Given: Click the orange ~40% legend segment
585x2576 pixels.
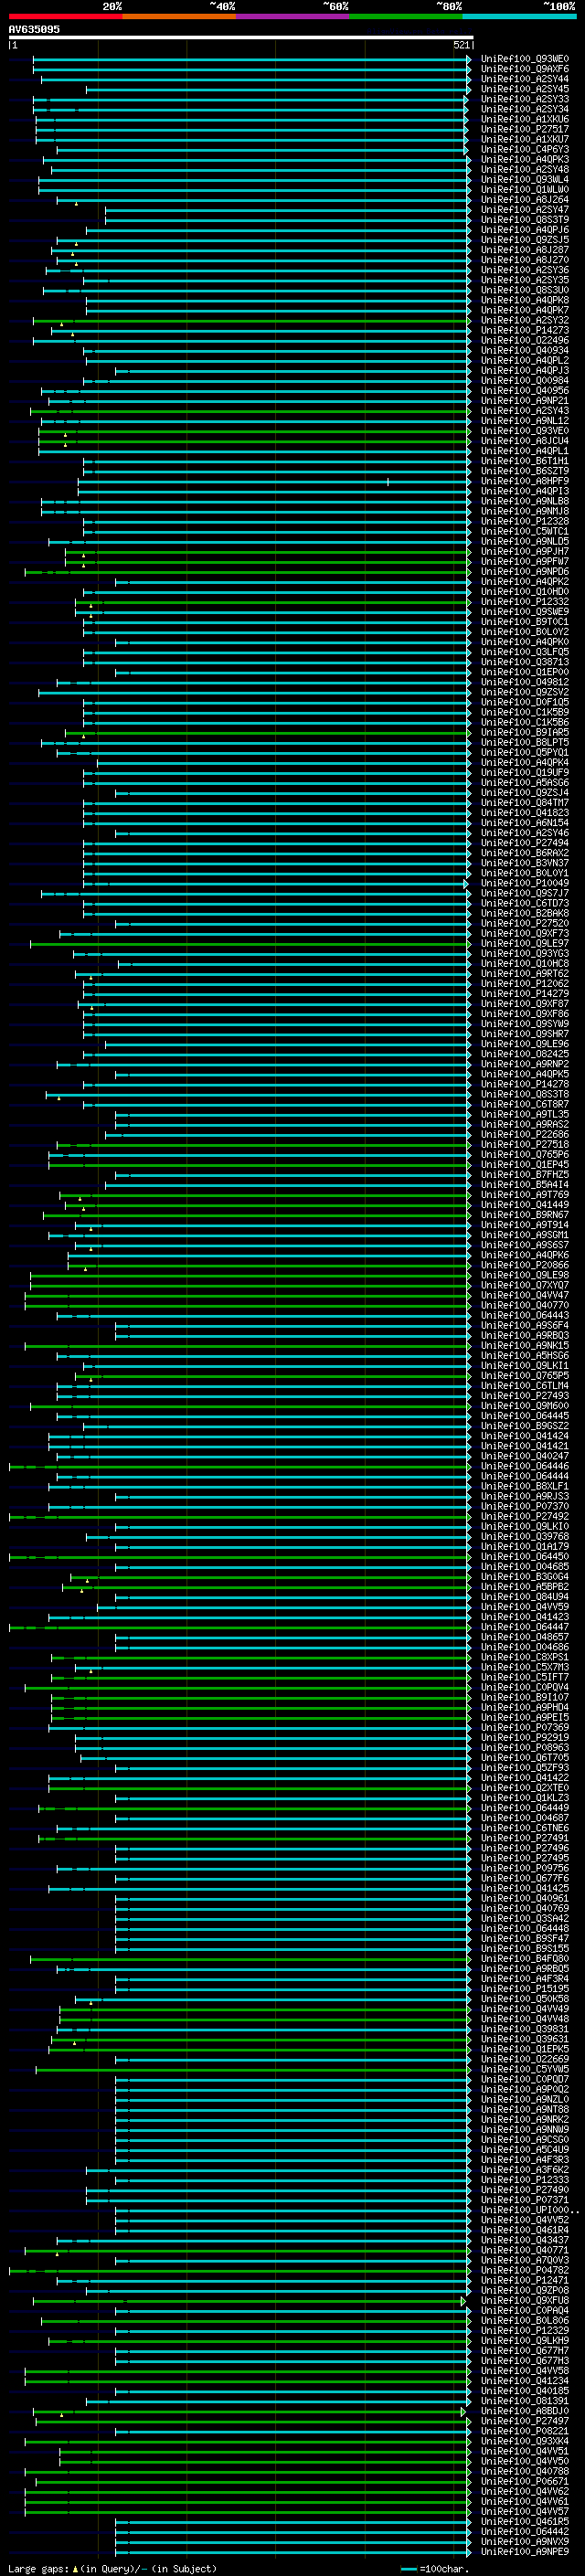Looking at the screenshot, I should pyautogui.click(x=179, y=16).
